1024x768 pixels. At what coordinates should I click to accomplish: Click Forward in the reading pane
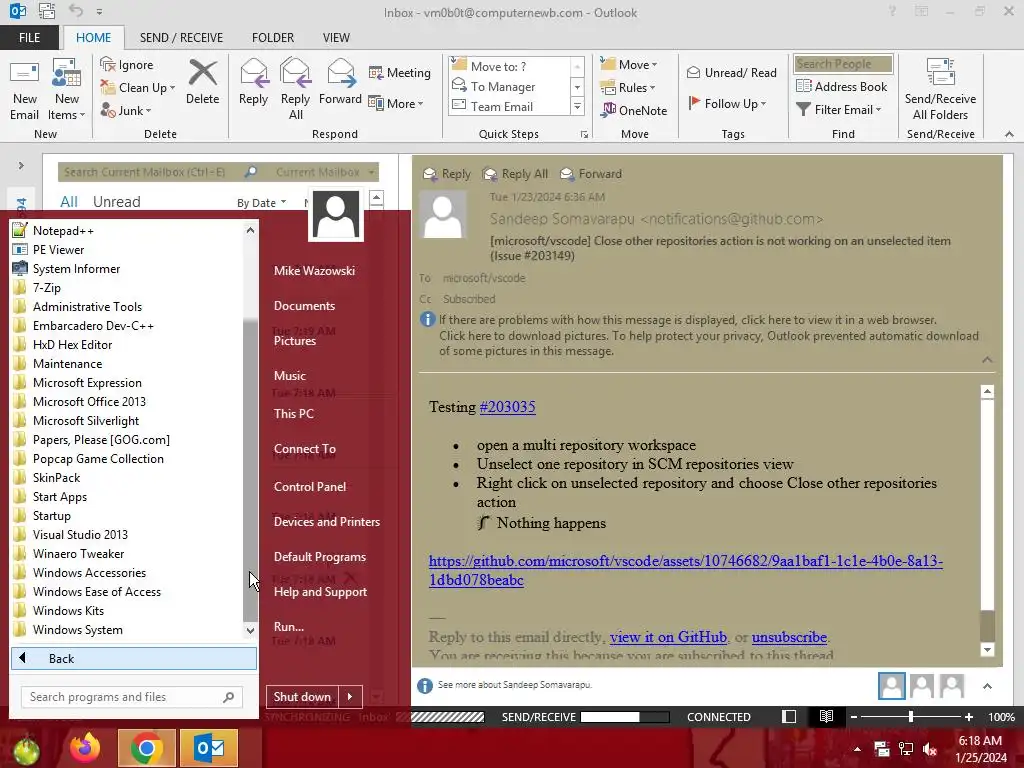click(592, 174)
